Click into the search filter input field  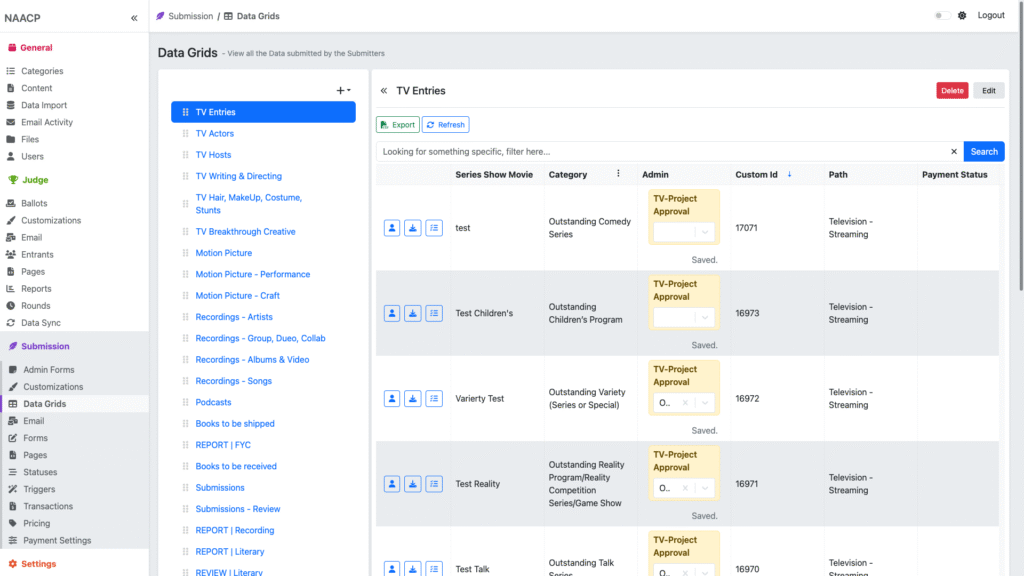click(x=660, y=152)
